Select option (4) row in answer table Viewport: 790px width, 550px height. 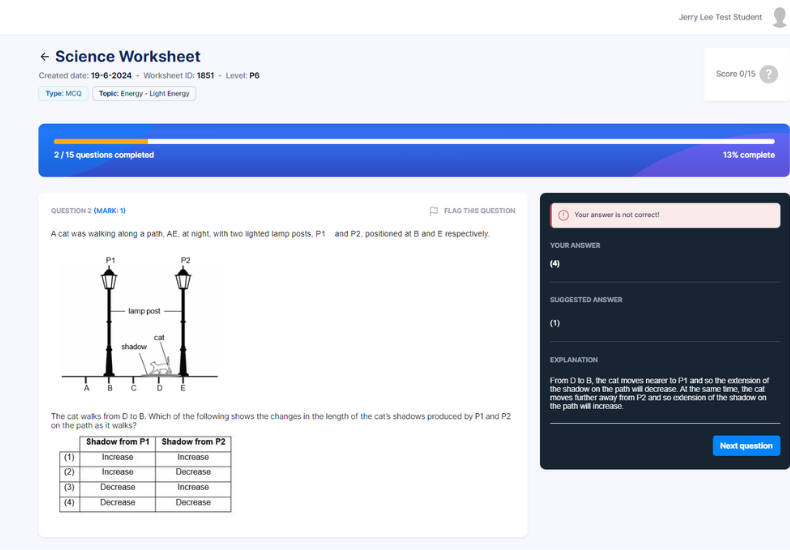(145, 503)
